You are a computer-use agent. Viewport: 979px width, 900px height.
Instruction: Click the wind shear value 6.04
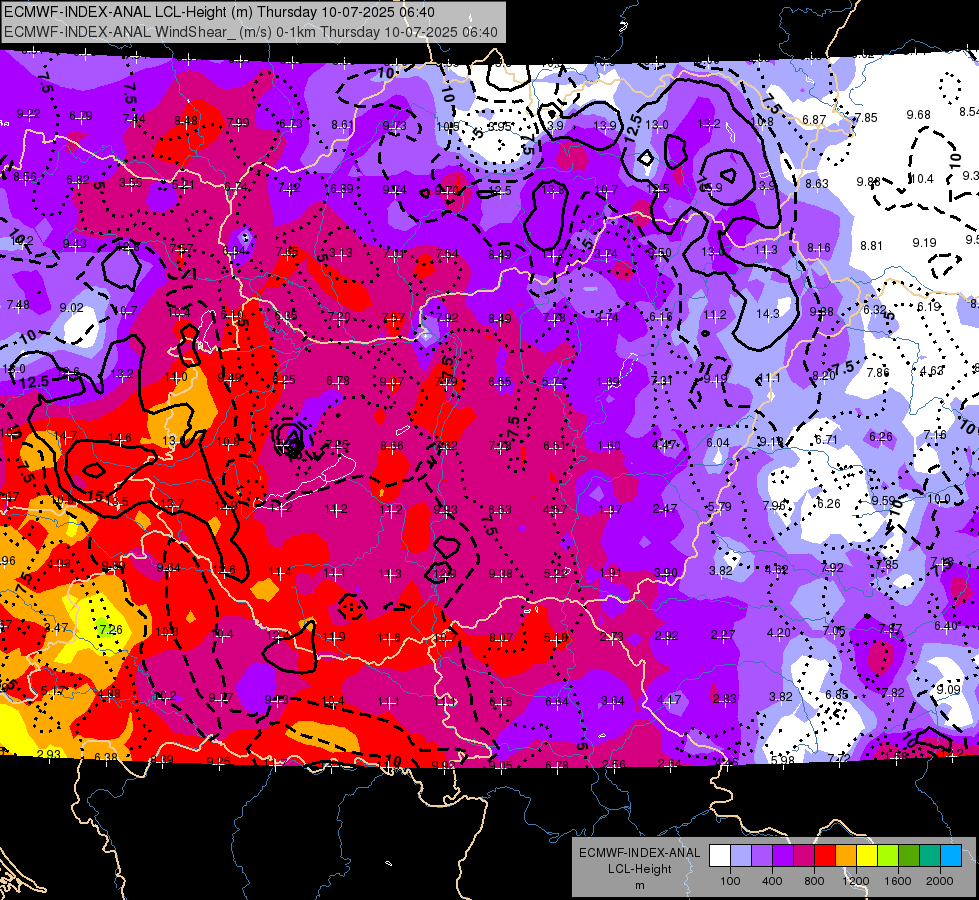pyautogui.click(x=718, y=442)
